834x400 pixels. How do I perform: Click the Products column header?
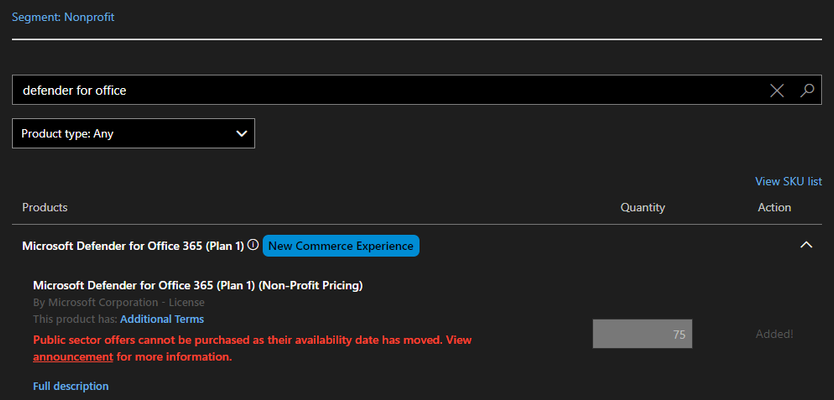[x=45, y=207]
